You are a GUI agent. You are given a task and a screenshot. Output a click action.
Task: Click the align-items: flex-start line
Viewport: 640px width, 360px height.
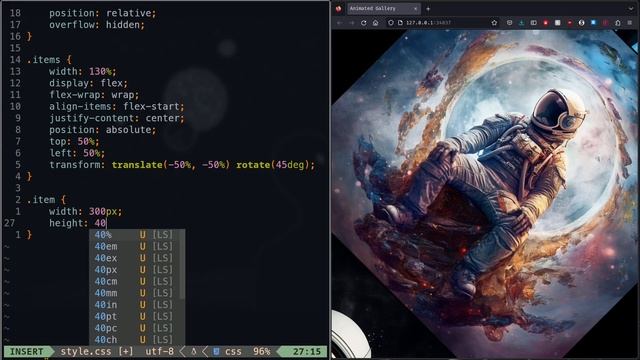point(117,107)
